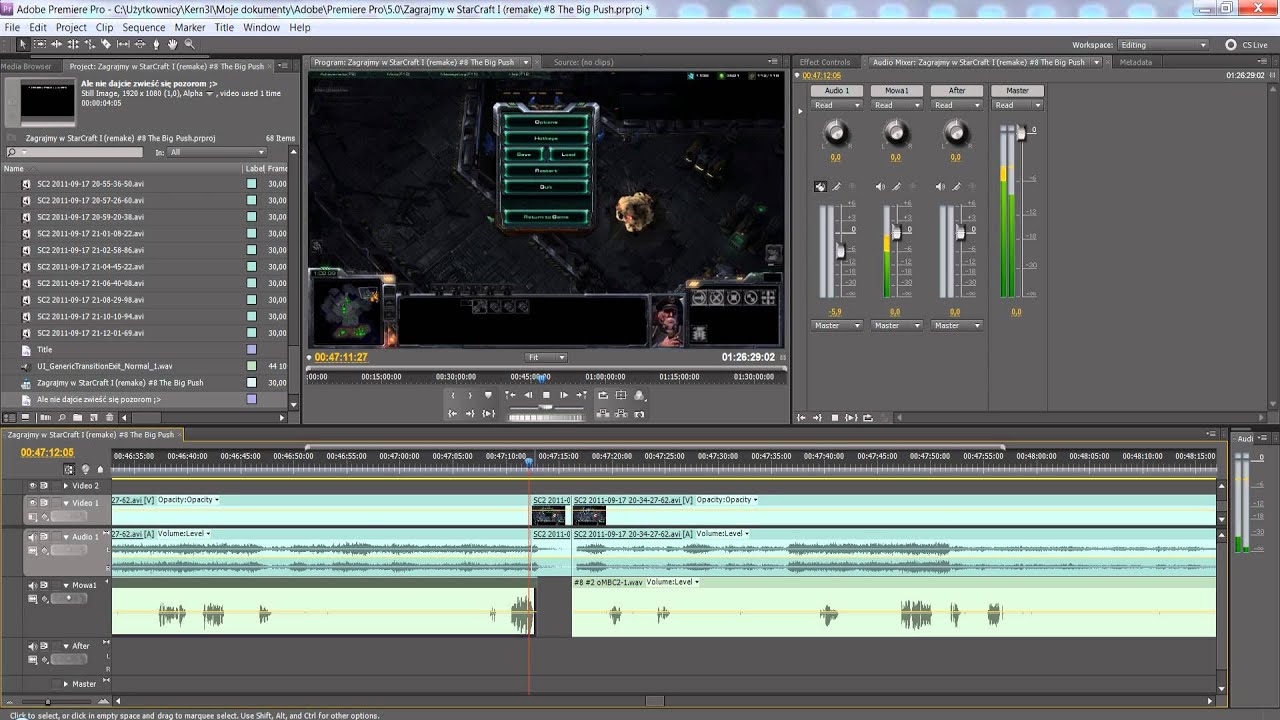Click the Audio 1 pan knob

click(x=836, y=132)
